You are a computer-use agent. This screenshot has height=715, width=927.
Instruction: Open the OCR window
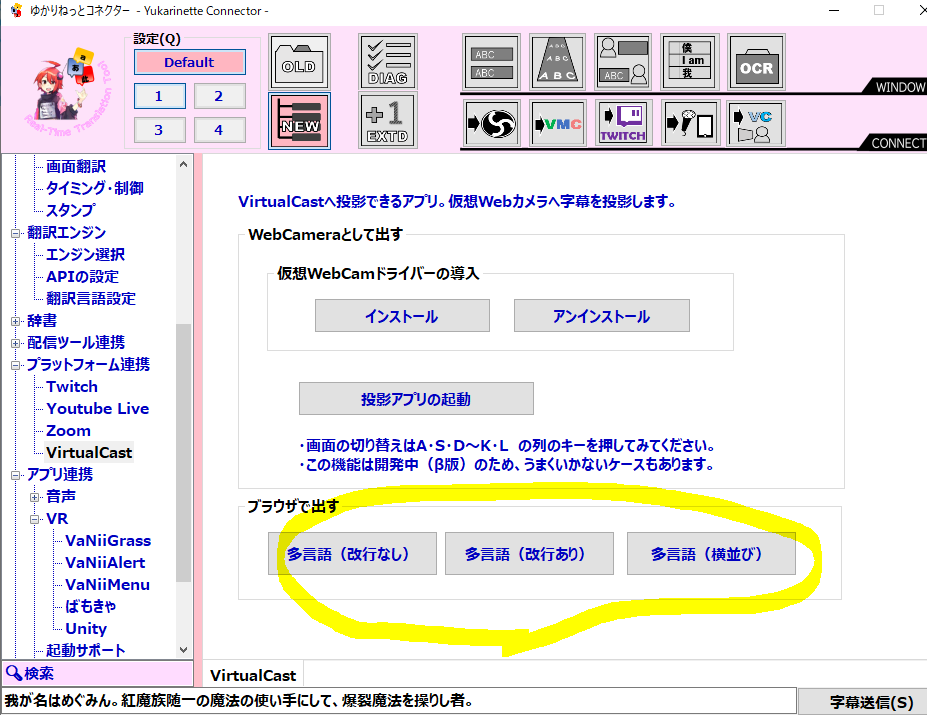757,62
